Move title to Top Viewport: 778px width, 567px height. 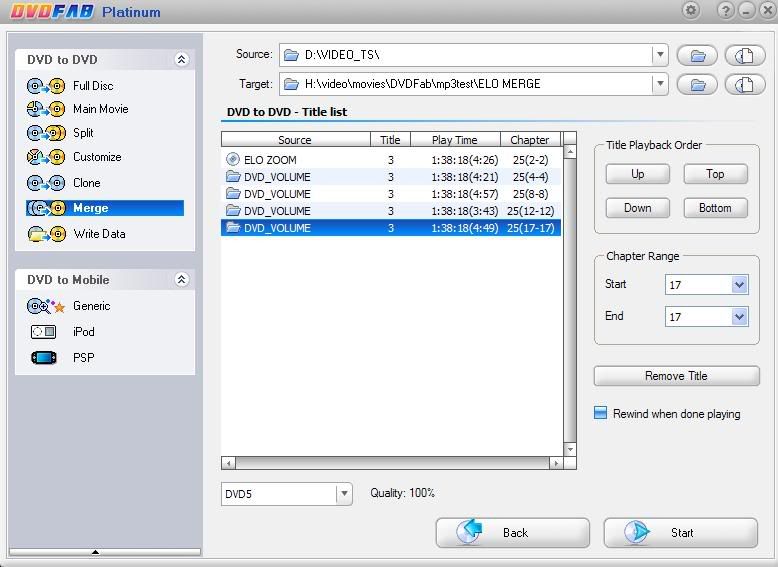[x=715, y=174]
